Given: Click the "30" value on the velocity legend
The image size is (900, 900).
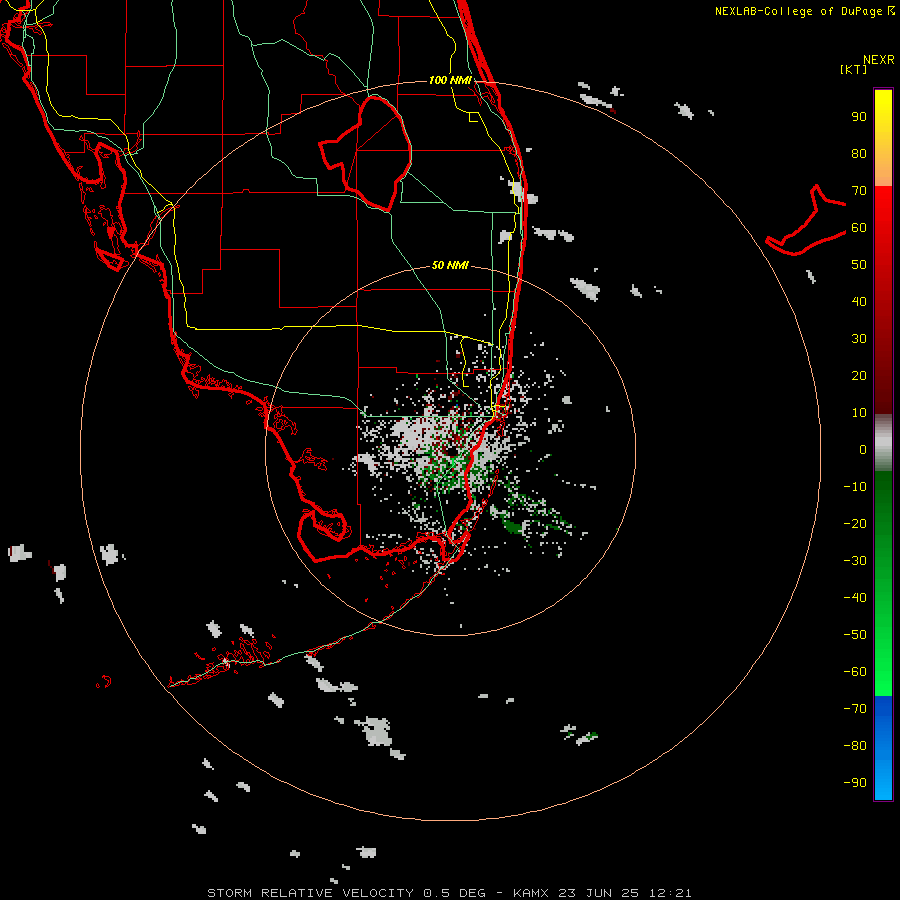Looking at the screenshot, I should coord(859,339).
